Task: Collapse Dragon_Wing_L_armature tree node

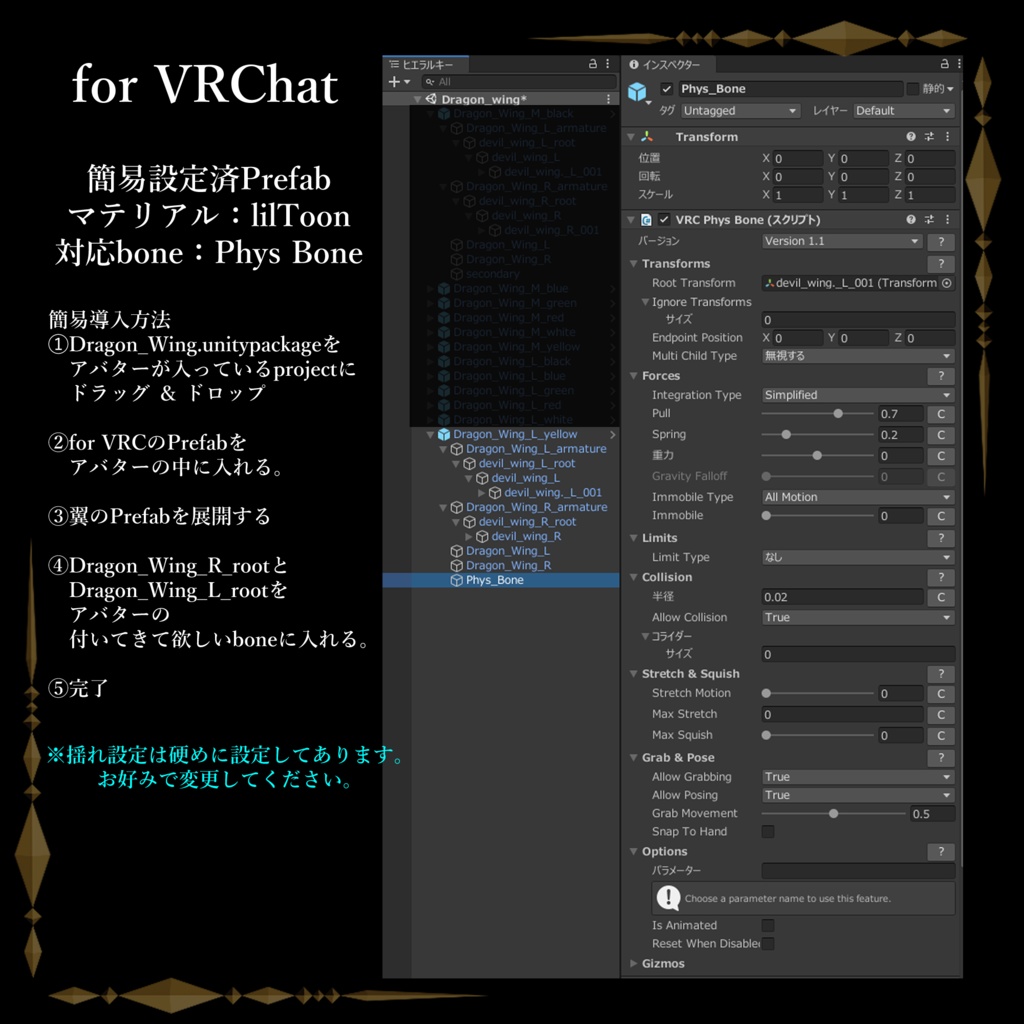Action: (x=443, y=449)
